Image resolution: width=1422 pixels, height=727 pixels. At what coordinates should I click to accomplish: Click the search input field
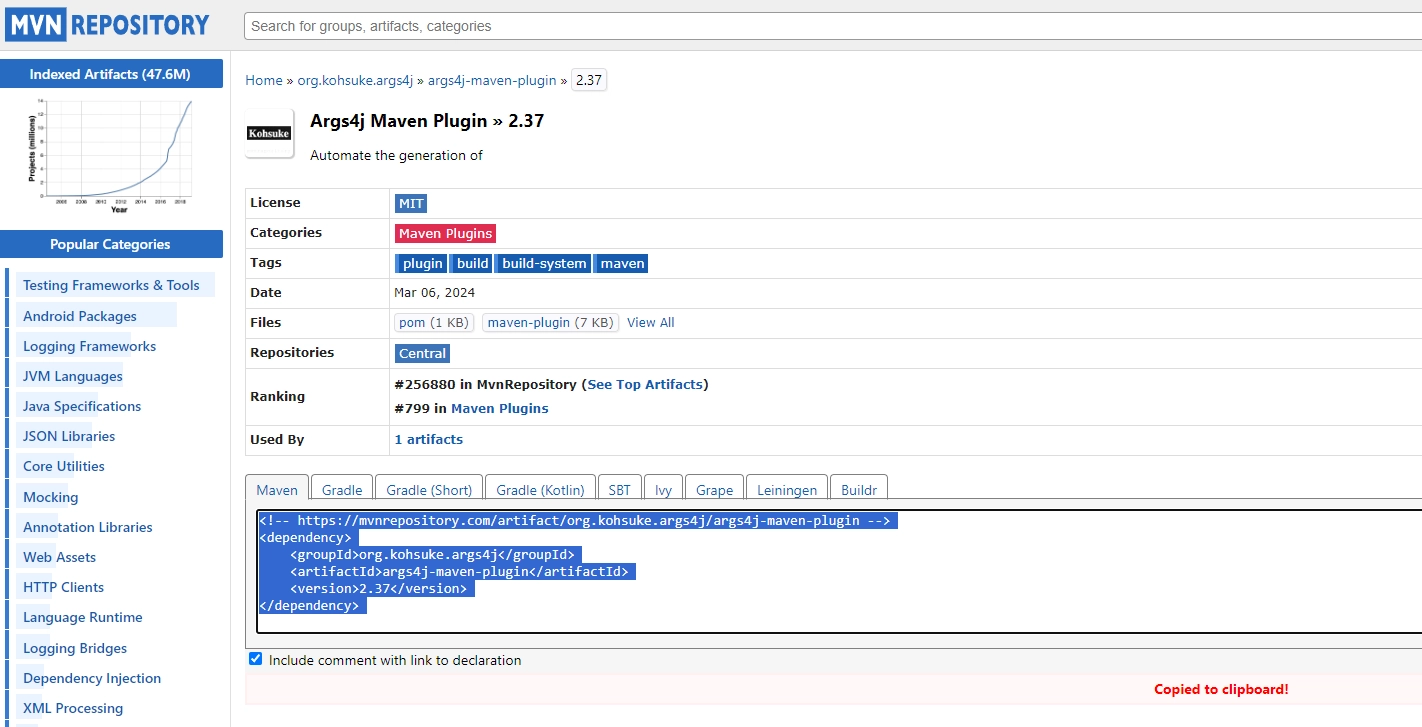[x=700, y=26]
